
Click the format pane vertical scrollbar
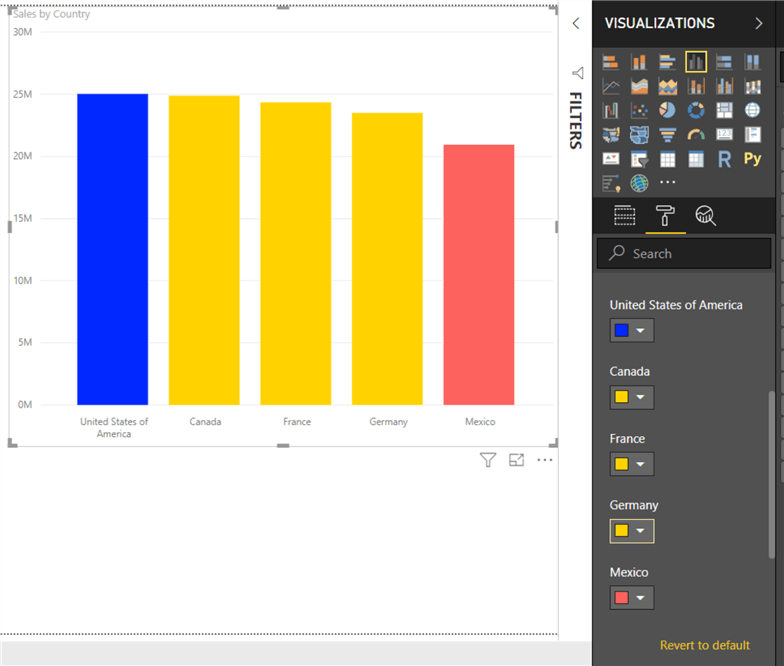pos(772,474)
